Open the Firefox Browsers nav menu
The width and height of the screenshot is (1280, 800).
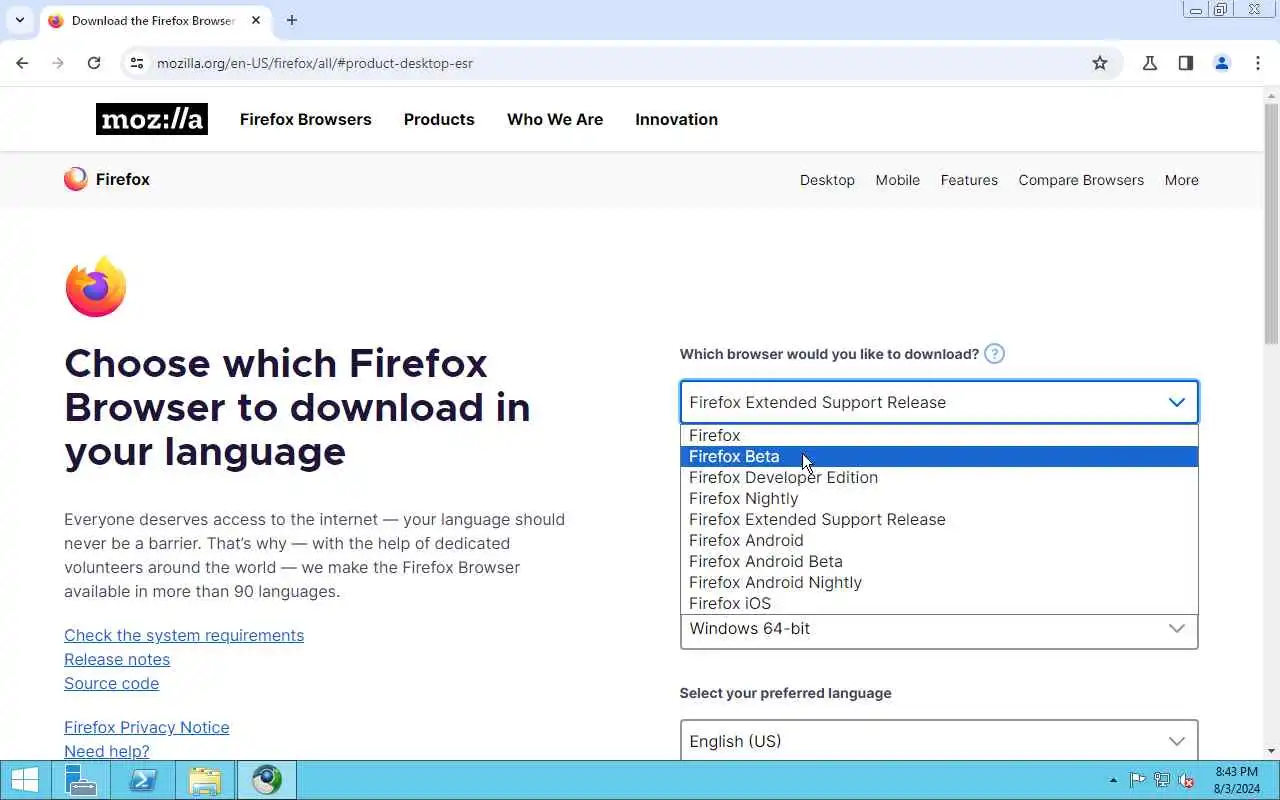click(305, 119)
